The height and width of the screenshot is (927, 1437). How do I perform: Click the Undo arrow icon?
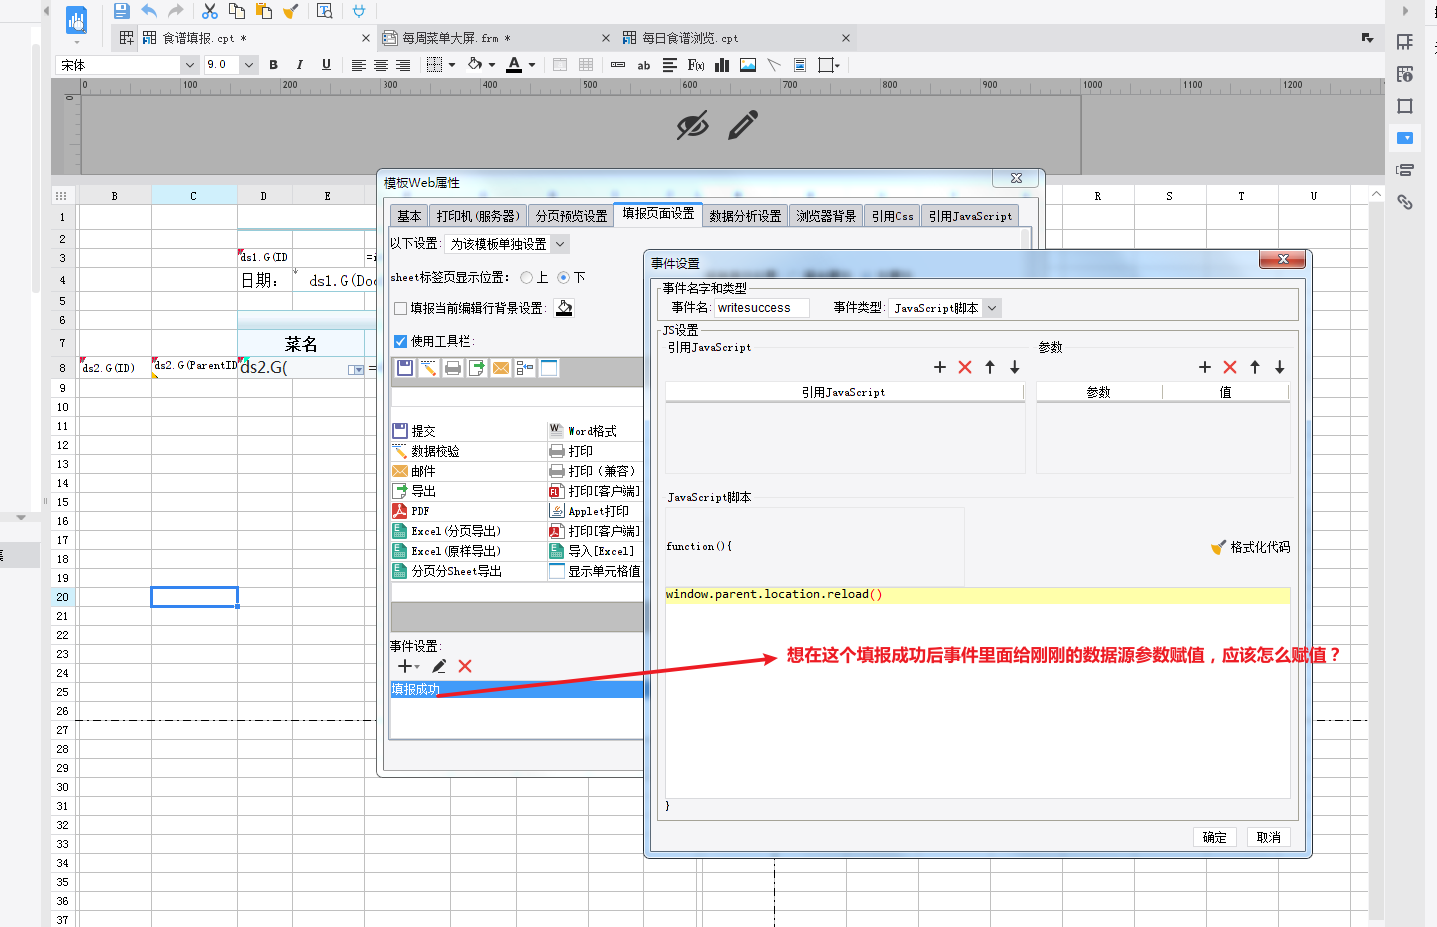pos(149,11)
